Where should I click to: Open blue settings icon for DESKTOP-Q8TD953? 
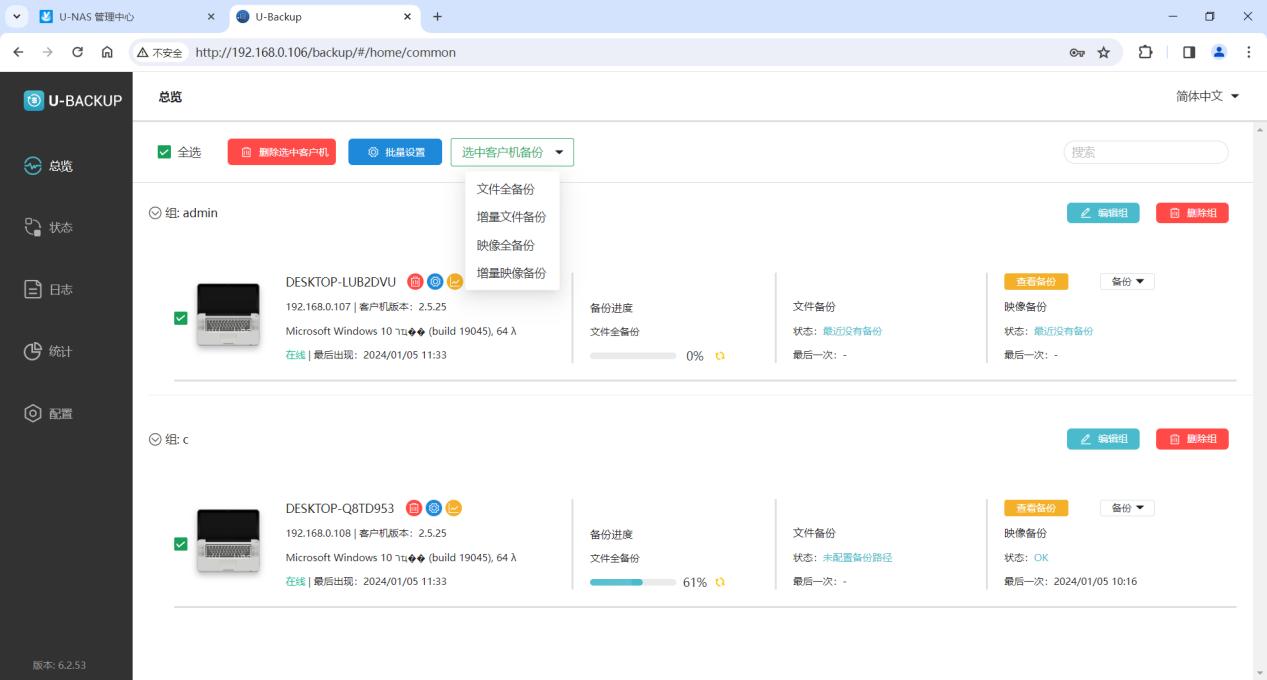point(435,508)
